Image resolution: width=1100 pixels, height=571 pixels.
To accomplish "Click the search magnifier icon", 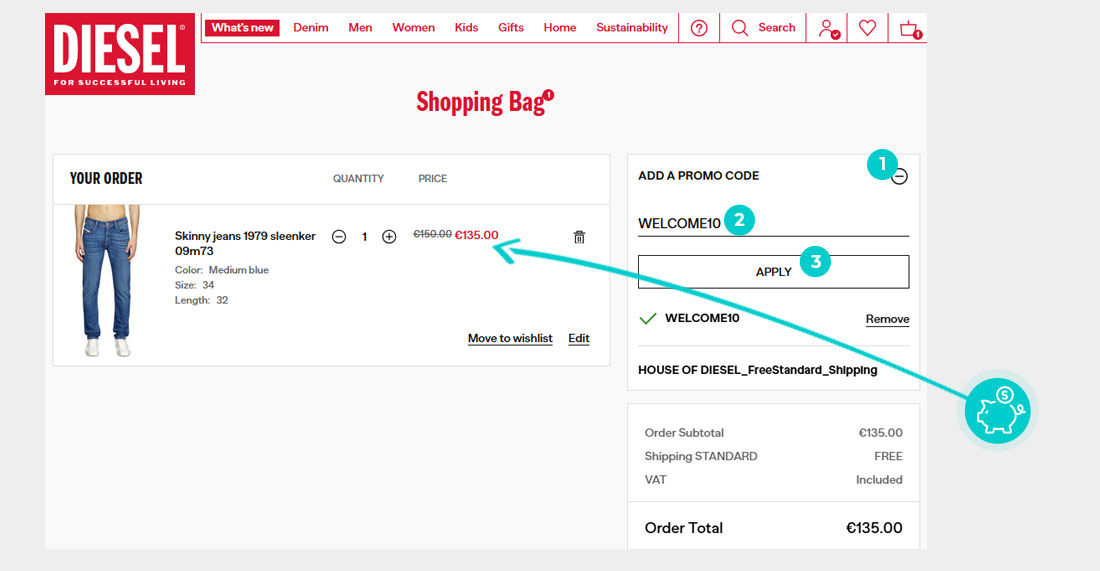I will point(739,28).
